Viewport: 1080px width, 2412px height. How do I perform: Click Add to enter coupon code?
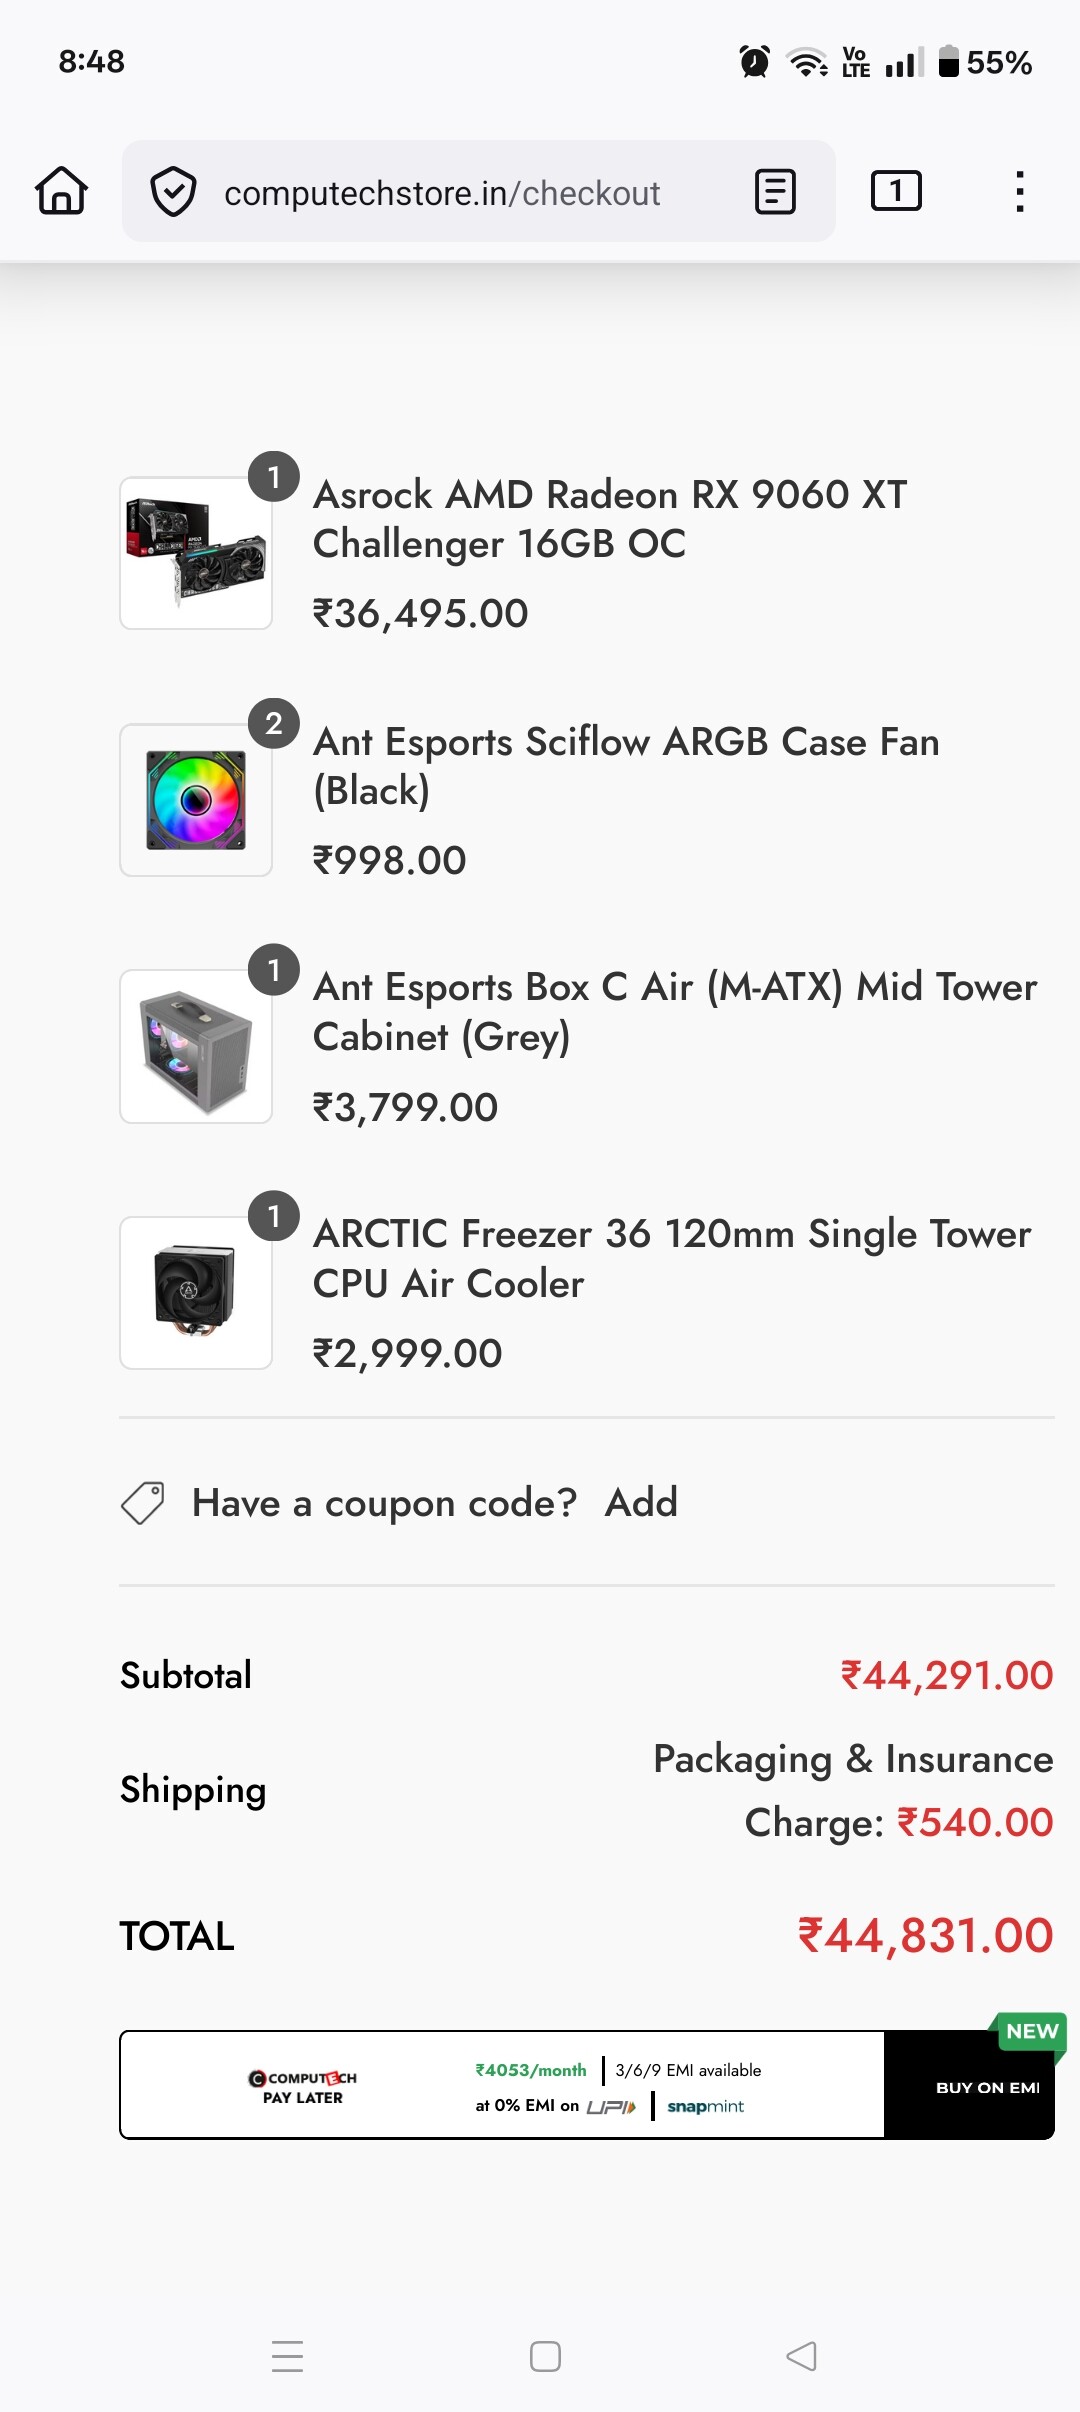pyautogui.click(x=641, y=1502)
